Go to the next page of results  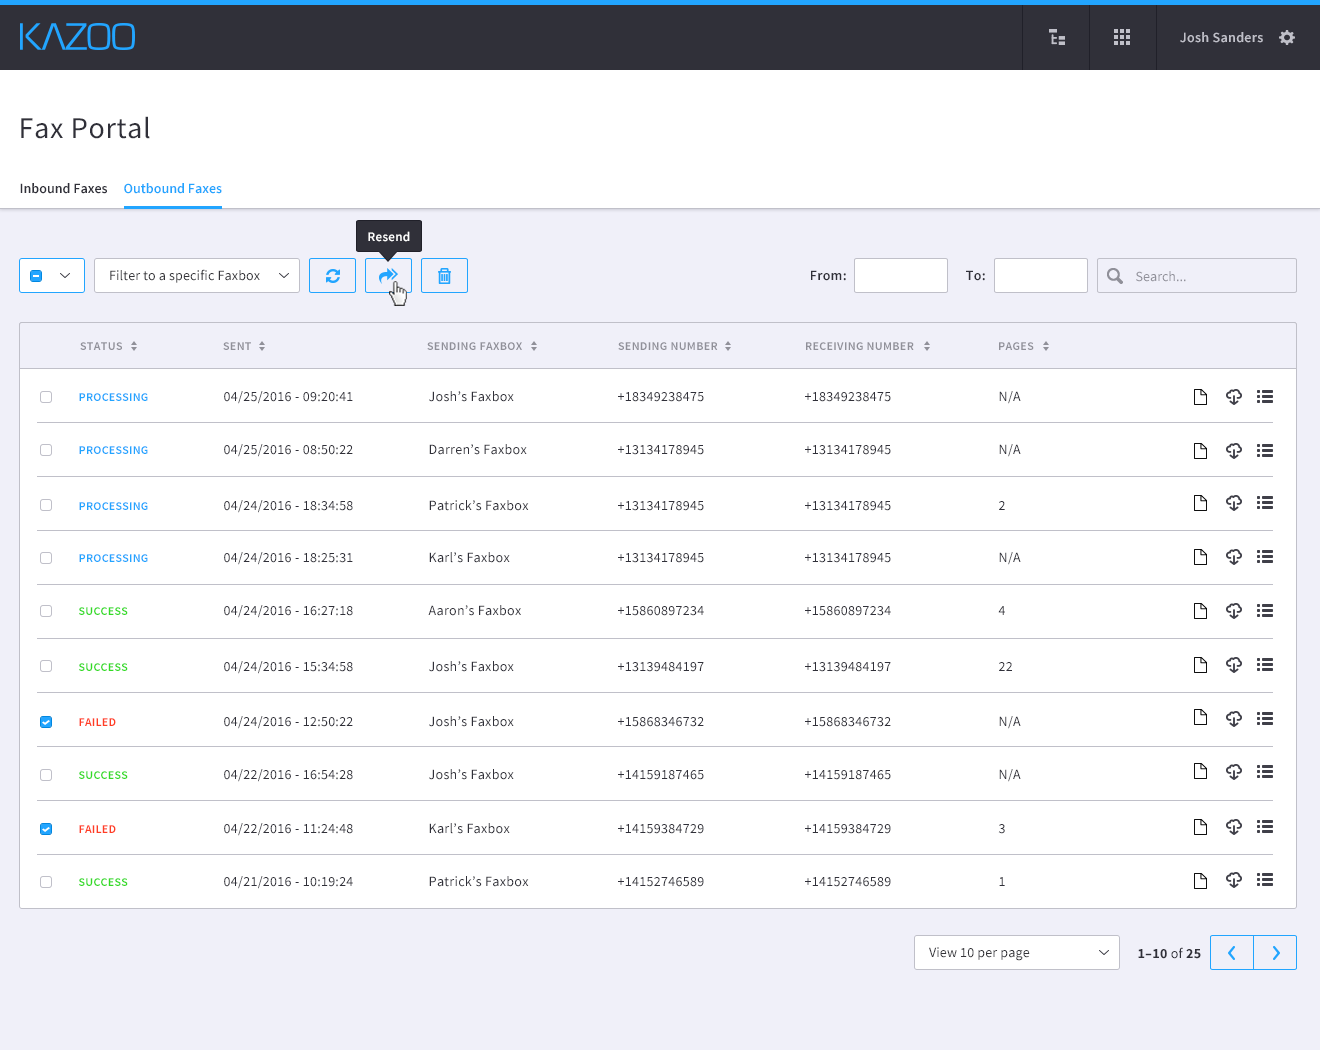pos(1275,953)
